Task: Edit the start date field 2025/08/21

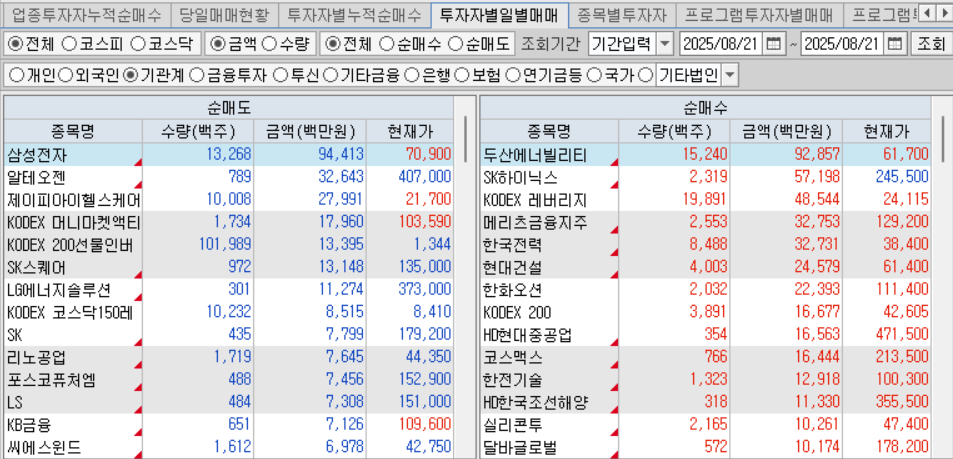Action: 722,44
